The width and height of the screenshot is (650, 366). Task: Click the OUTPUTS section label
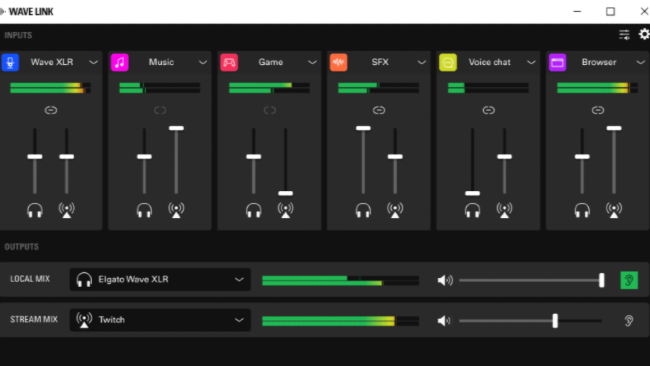22,247
